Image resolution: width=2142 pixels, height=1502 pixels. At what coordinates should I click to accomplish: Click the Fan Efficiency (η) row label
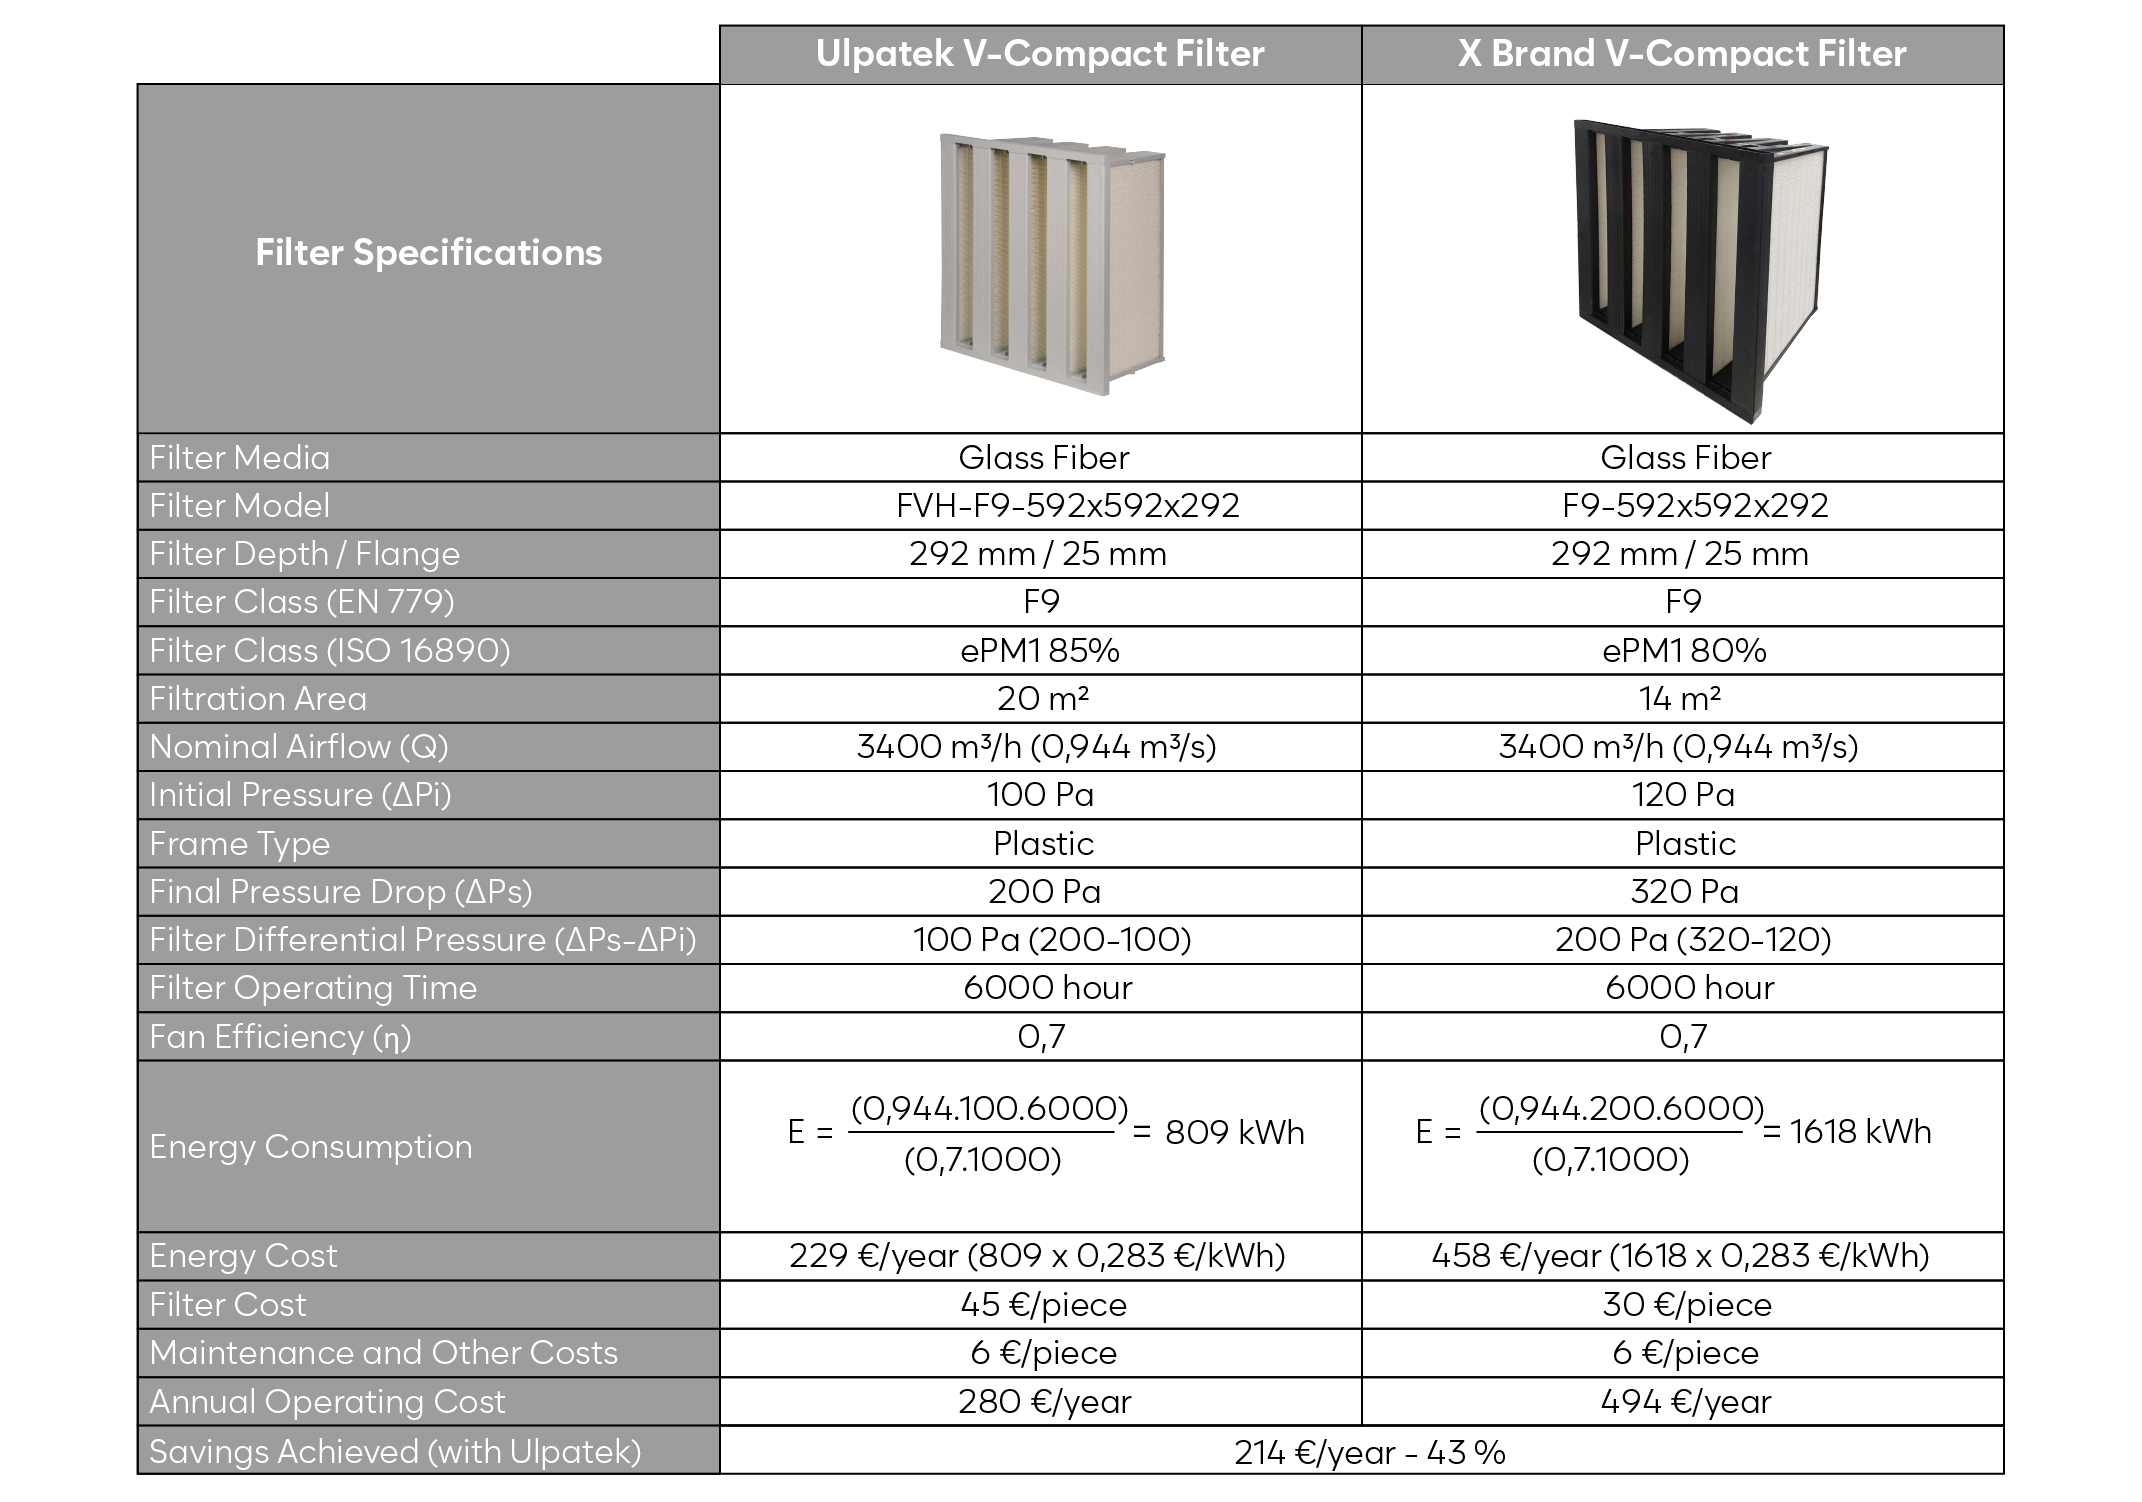(x=280, y=1037)
